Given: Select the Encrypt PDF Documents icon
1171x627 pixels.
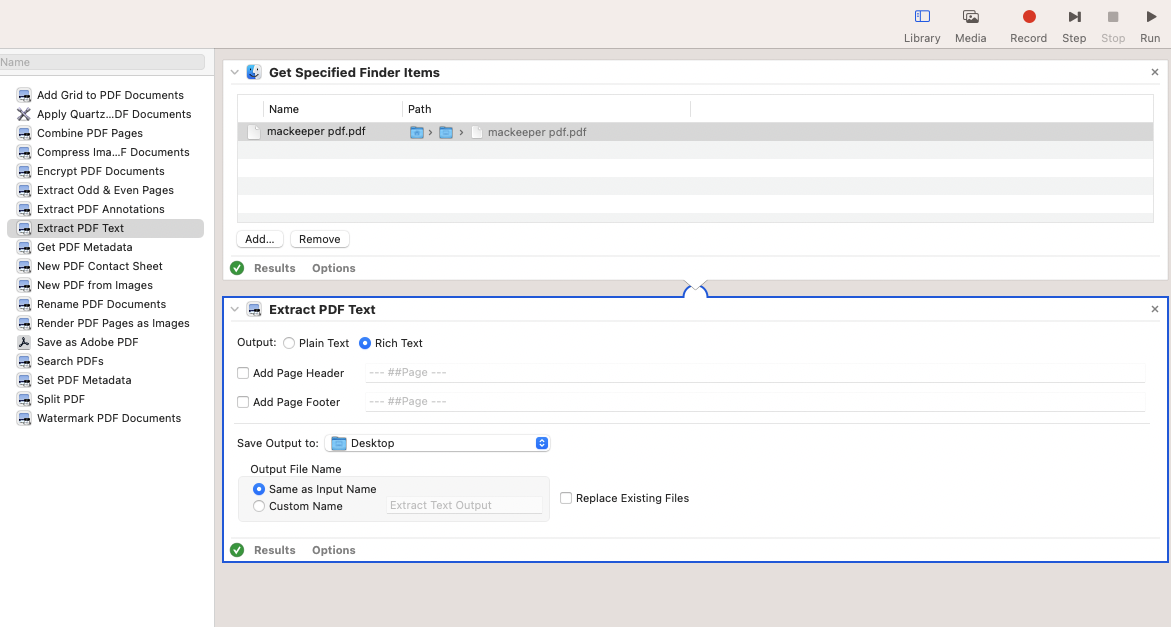Looking at the screenshot, I should [24, 171].
